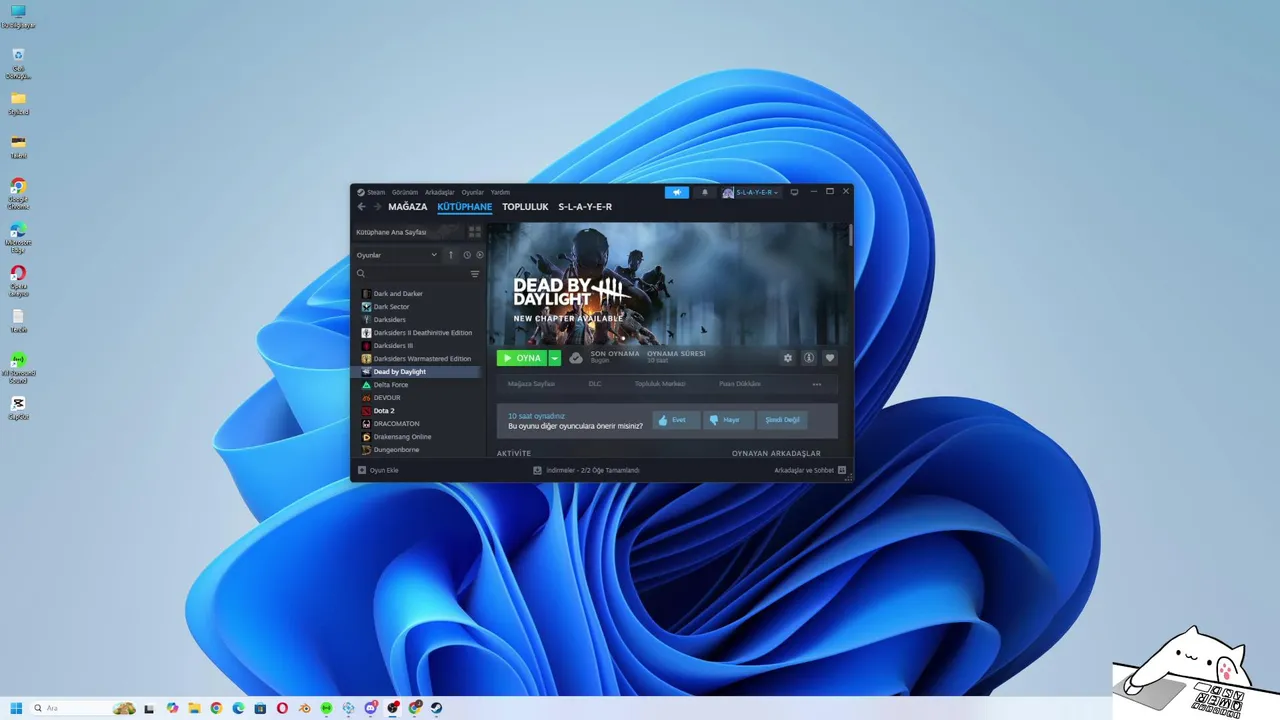
Task: Toggle ready-to-play filter icon
Action: point(480,255)
